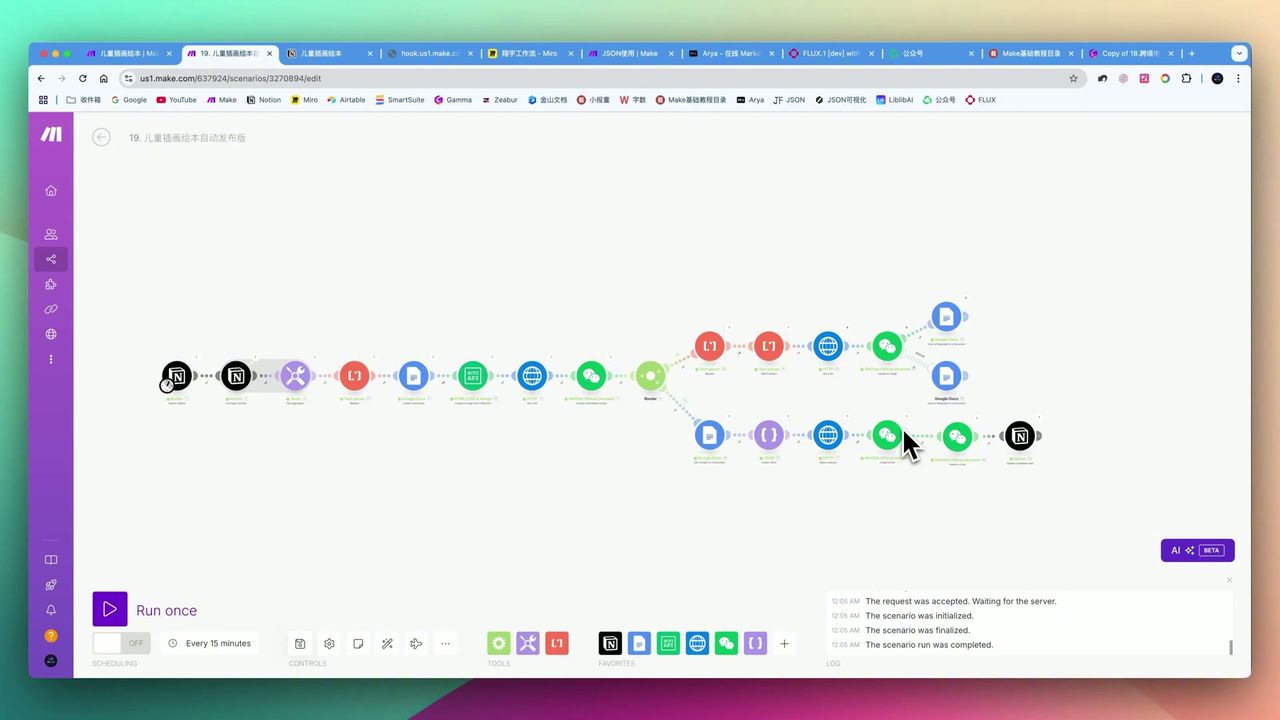Expand the three-dots more controls menu

[445, 643]
